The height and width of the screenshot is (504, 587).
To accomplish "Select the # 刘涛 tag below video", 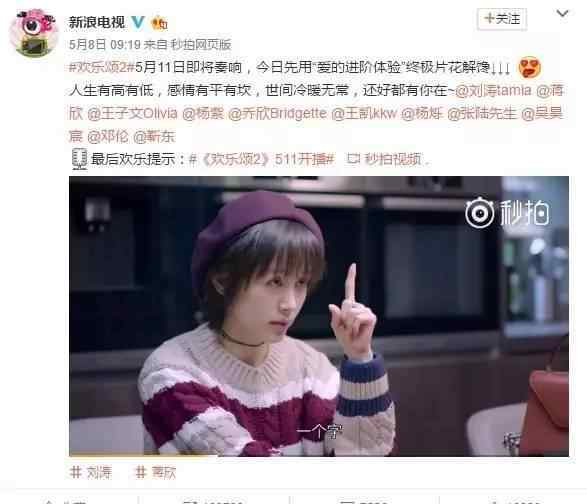I will click(x=91, y=472).
